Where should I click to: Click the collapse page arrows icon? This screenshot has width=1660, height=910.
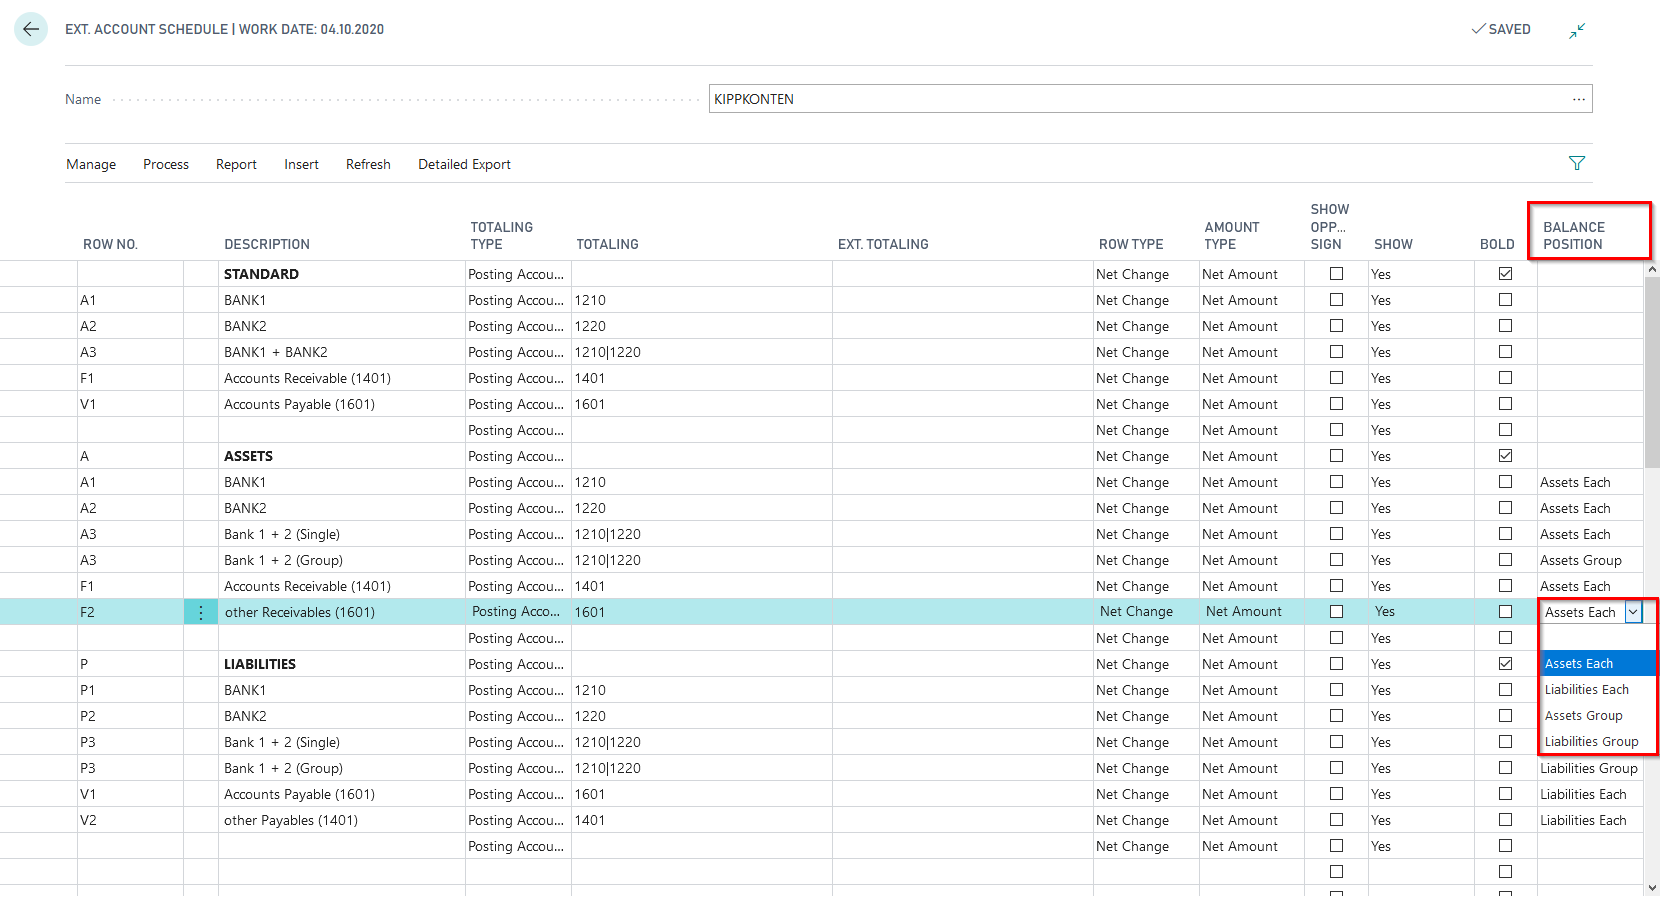(1577, 31)
